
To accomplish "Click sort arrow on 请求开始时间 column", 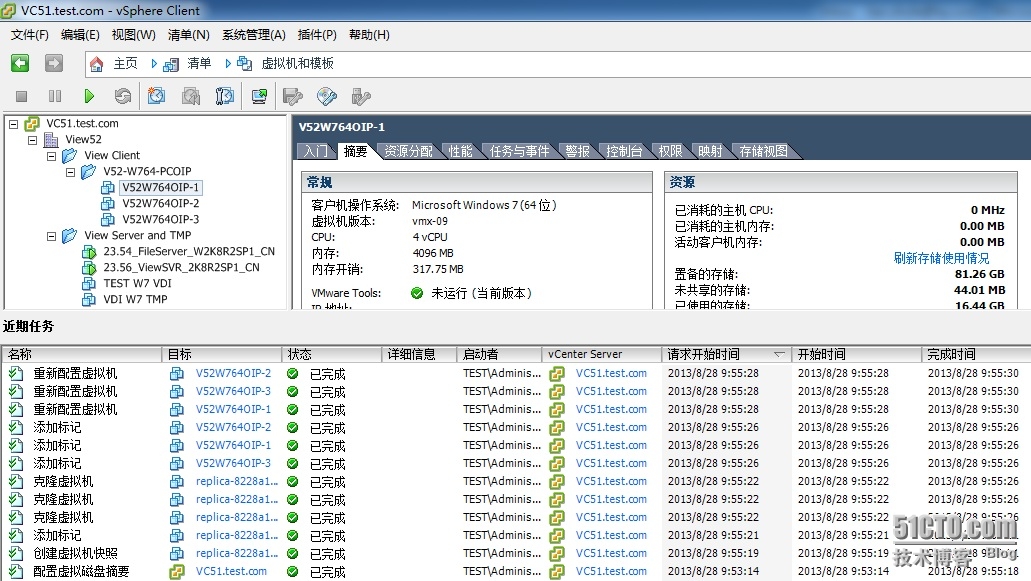I will [x=779, y=354].
